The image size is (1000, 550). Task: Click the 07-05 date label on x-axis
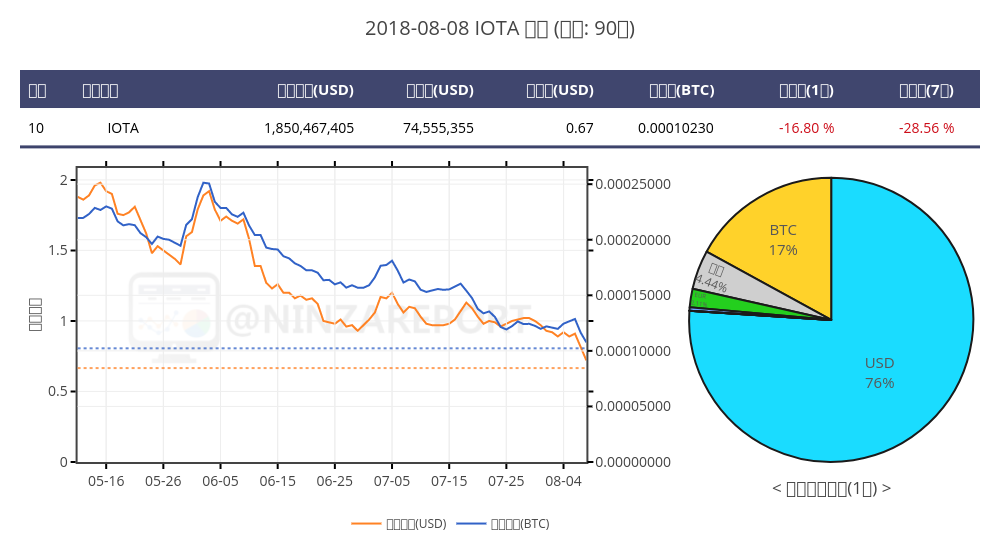392,481
